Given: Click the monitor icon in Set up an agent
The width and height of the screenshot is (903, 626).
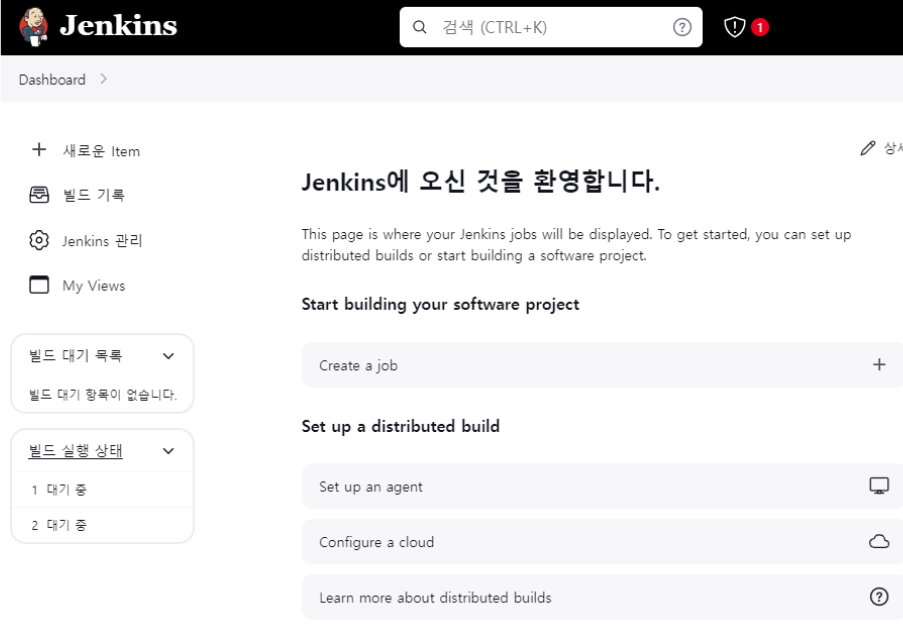Looking at the screenshot, I should tap(879, 486).
